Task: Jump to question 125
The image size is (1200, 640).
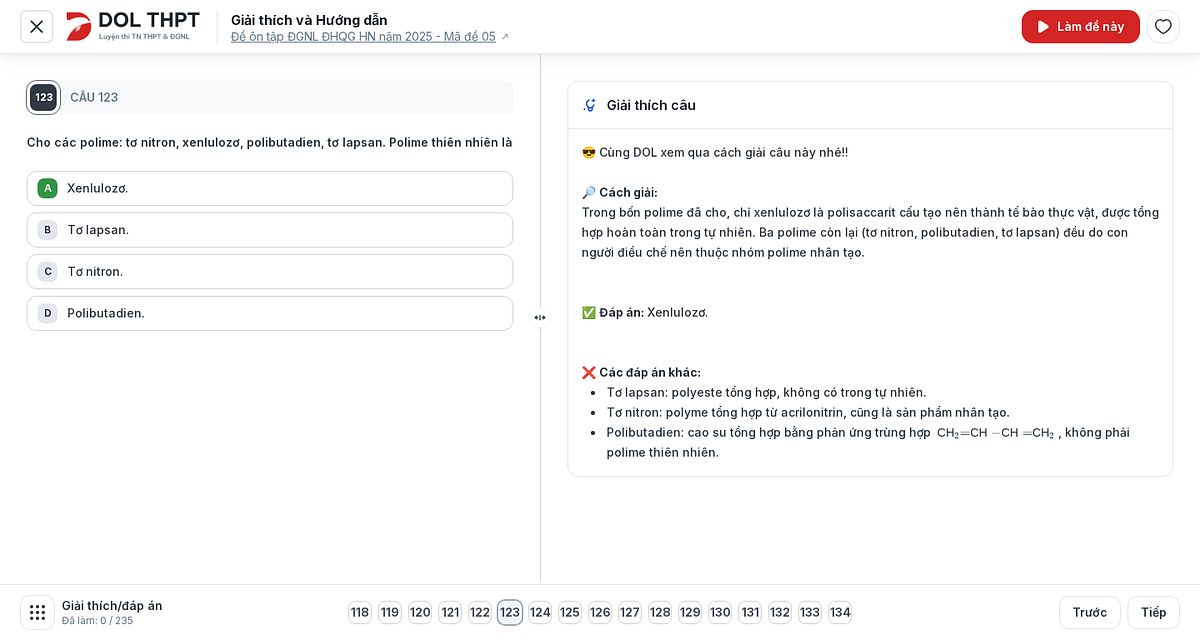Action: (x=570, y=612)
